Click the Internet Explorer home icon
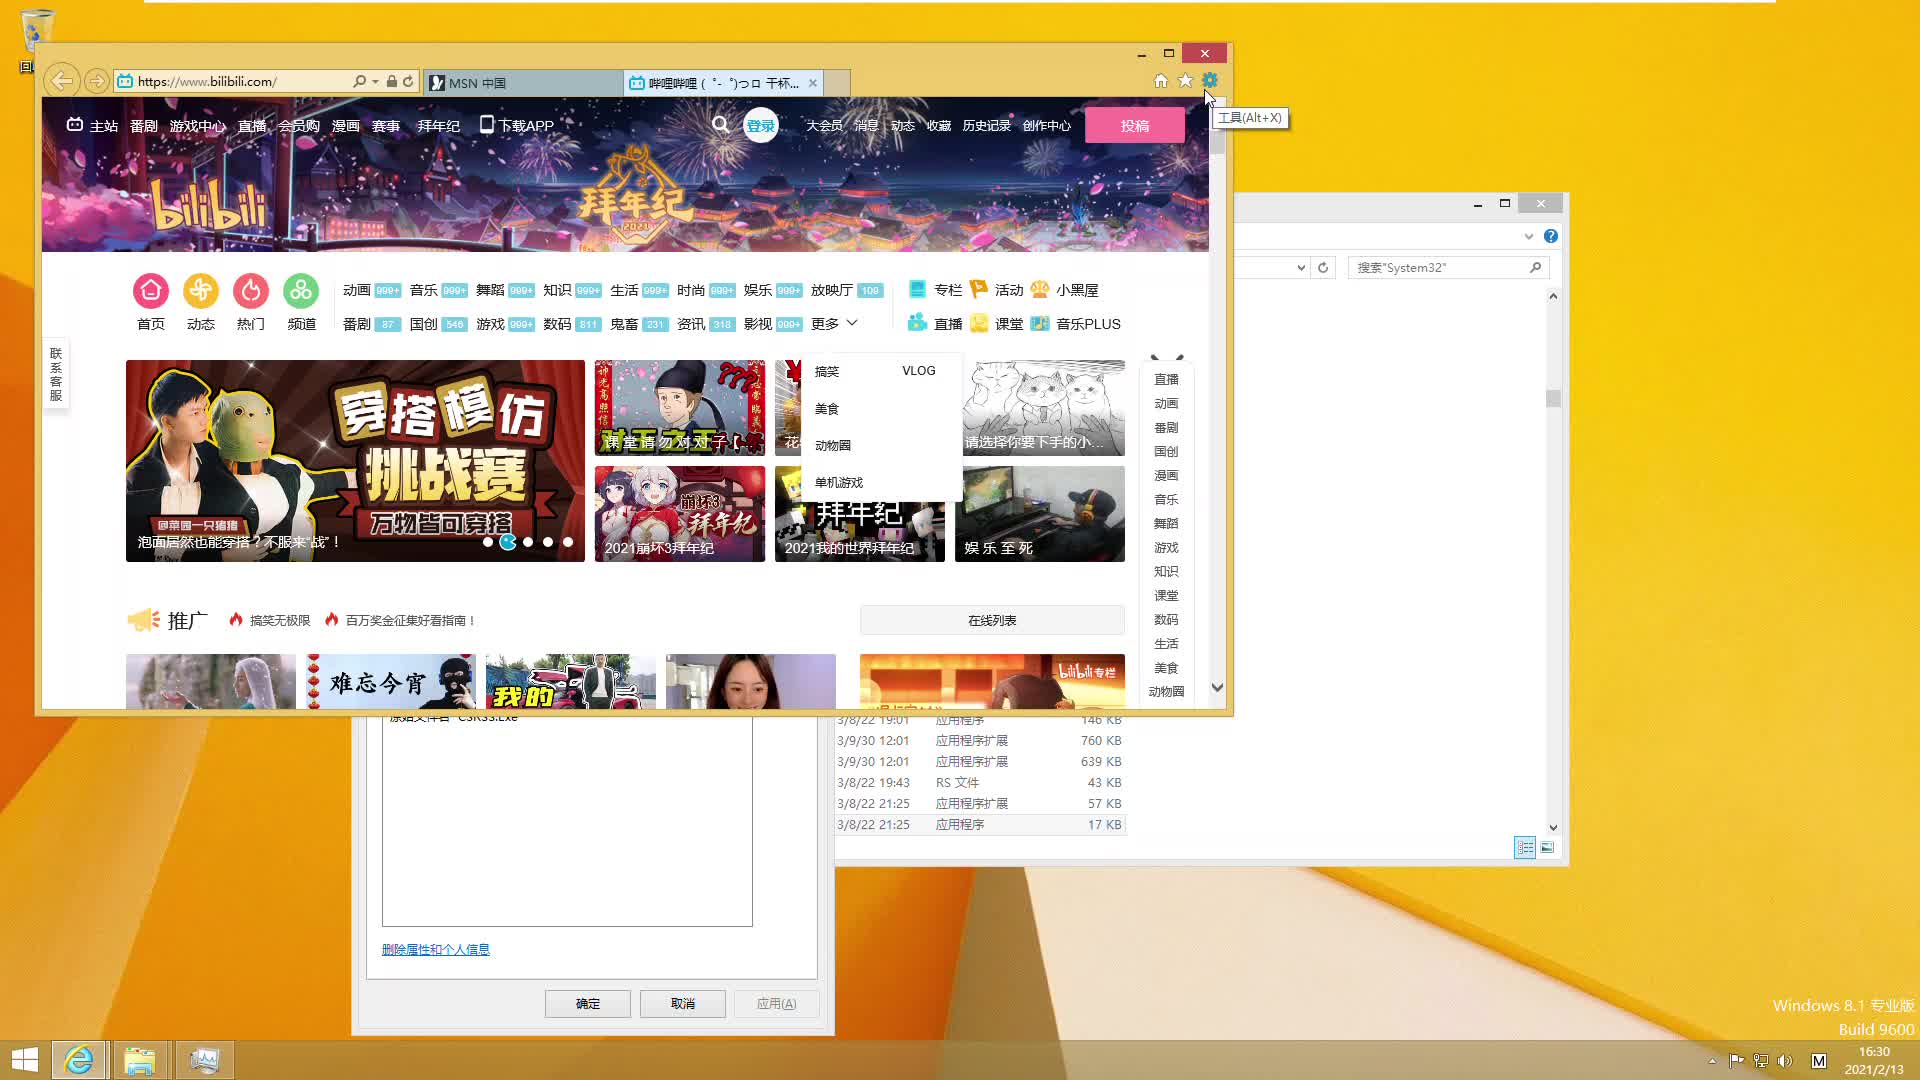Viewport: 1920px width, 1080px height. [1160, 80]
